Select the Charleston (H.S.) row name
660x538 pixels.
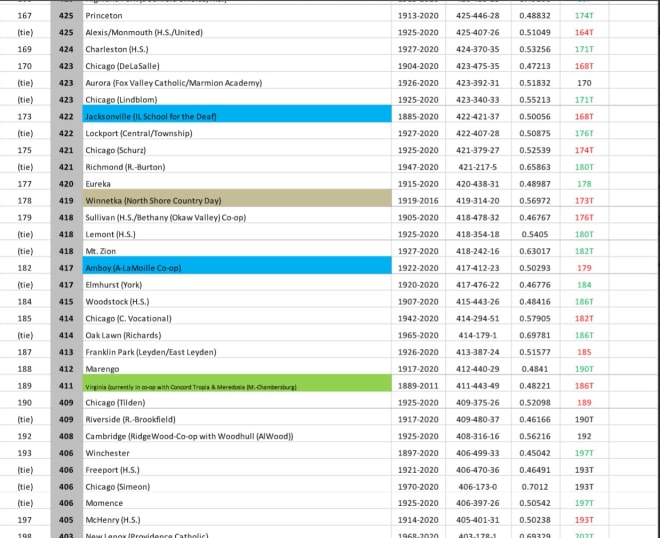coord(237,49)
